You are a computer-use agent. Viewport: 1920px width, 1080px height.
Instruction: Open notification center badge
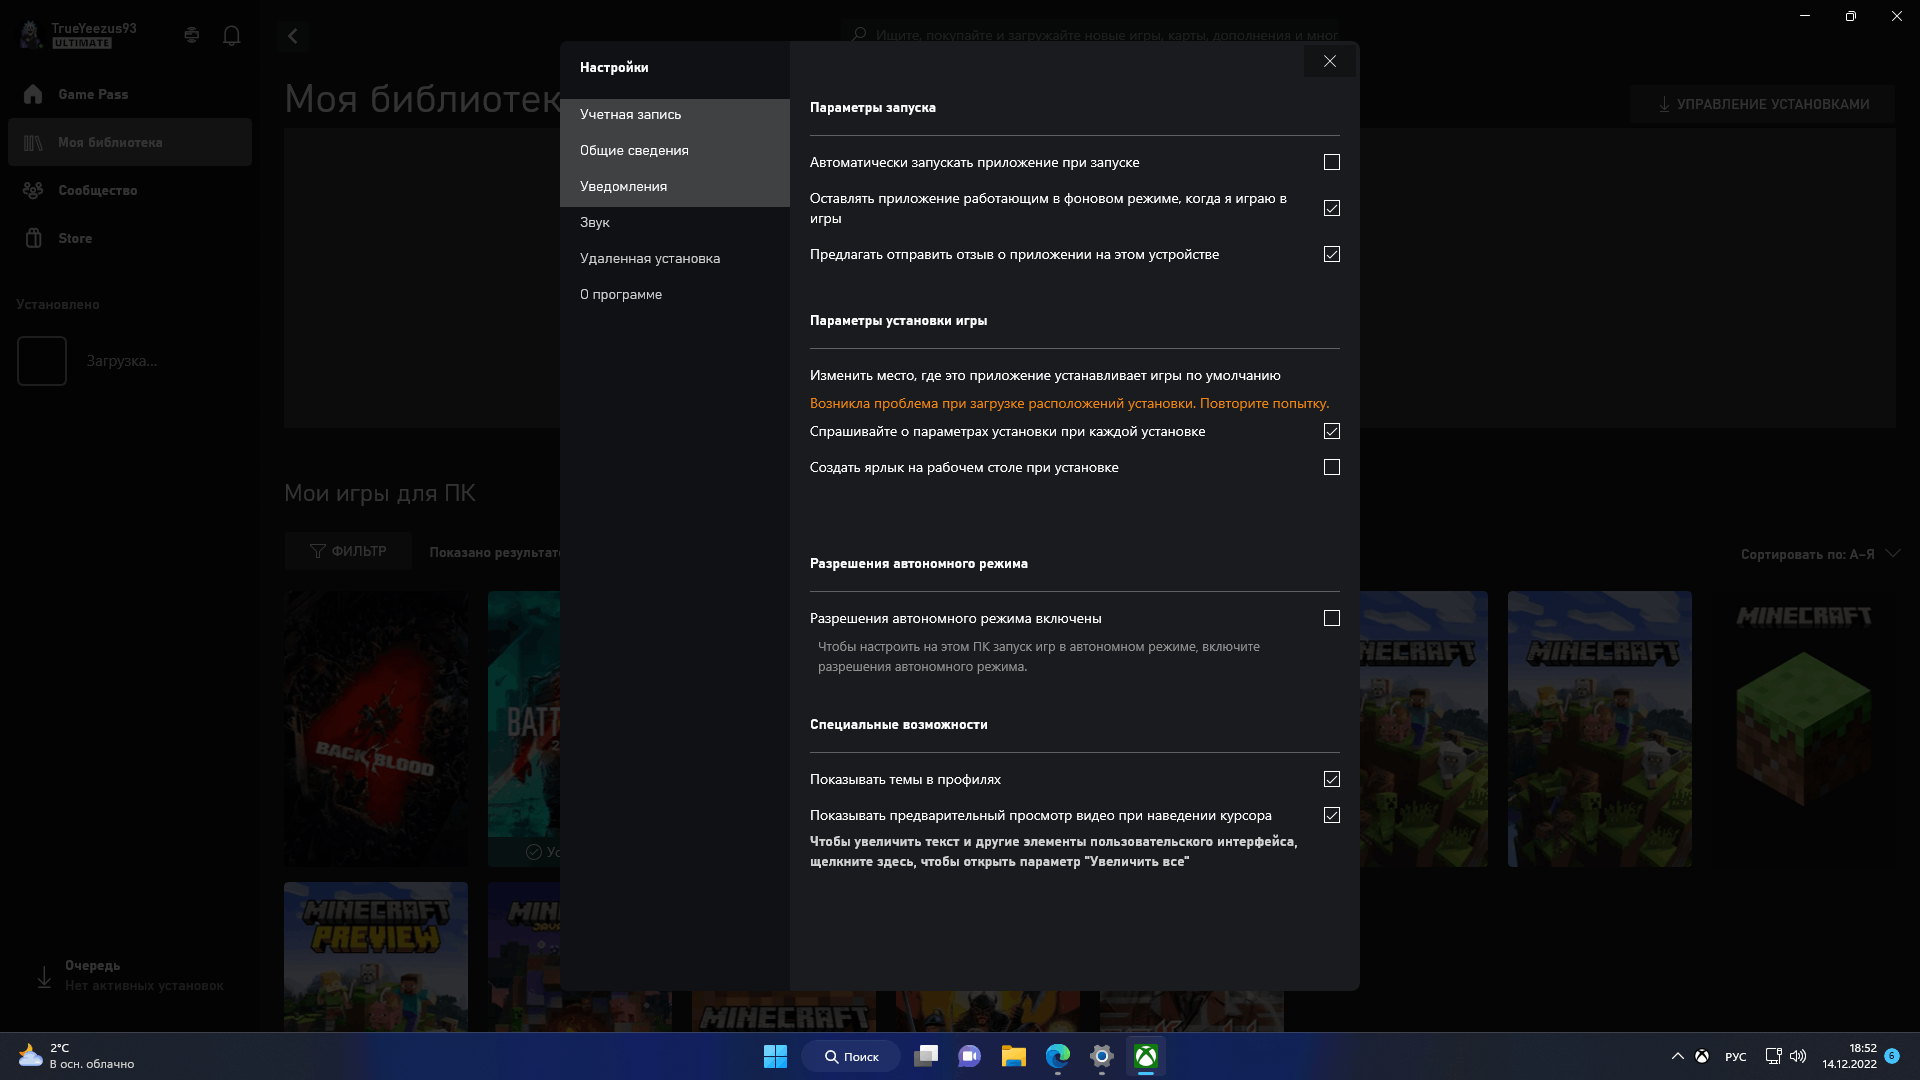pos(1892,1056)
